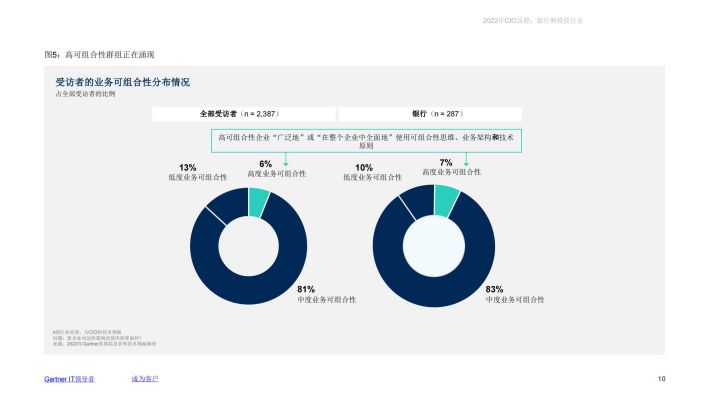Open the 成为客户 link
Image resolution: width=710 pixels, height=399 pixels.
point(145,379)
